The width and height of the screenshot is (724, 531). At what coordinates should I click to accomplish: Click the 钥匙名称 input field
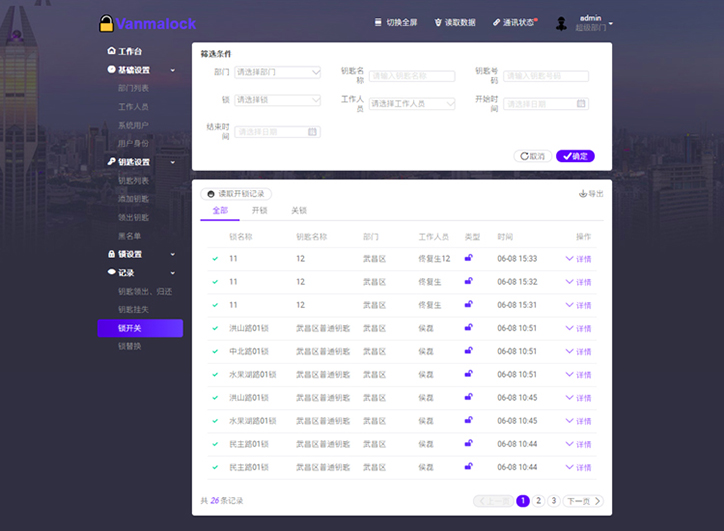click(412, 75)
